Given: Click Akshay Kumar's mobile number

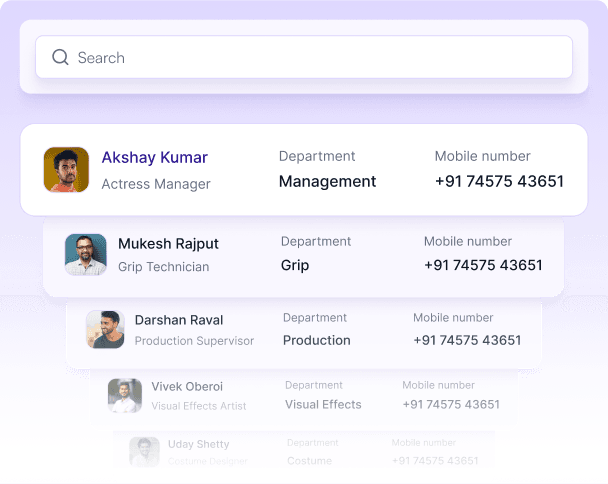Looking at the screenshot, I should pyautogui.click(x=499, y=182).
